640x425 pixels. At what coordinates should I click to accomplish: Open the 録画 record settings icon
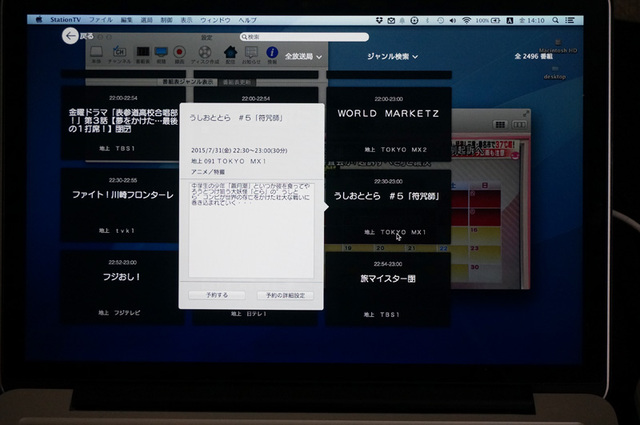tap(179, 55)
